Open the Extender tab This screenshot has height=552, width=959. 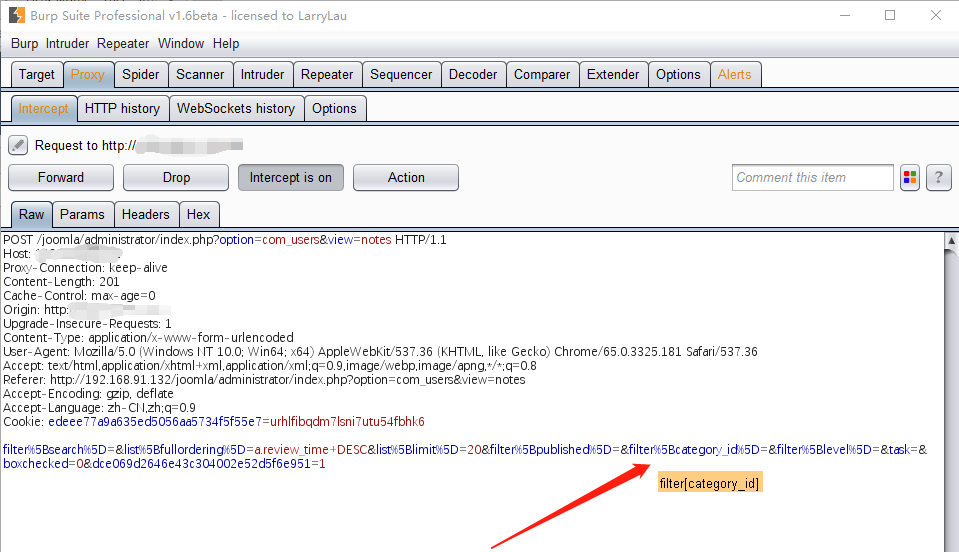tap(613, 75)
